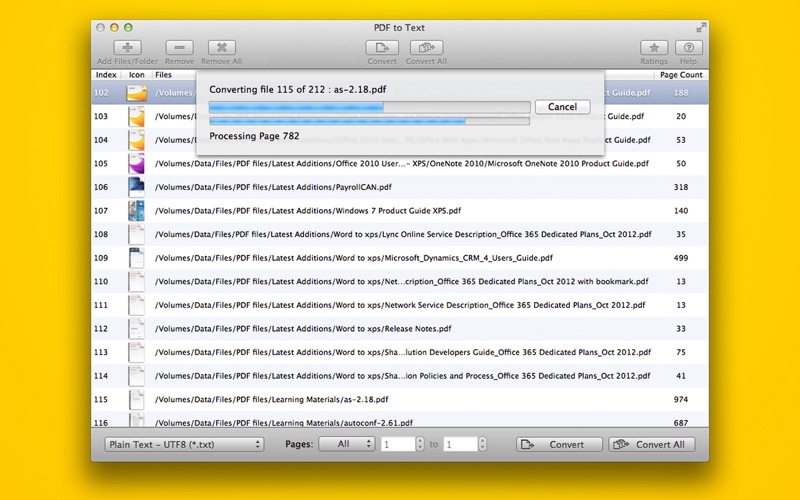Viewport: 800px width, 500px height.
Task: Click the bottom Convert button
Action: coord(559,444)
